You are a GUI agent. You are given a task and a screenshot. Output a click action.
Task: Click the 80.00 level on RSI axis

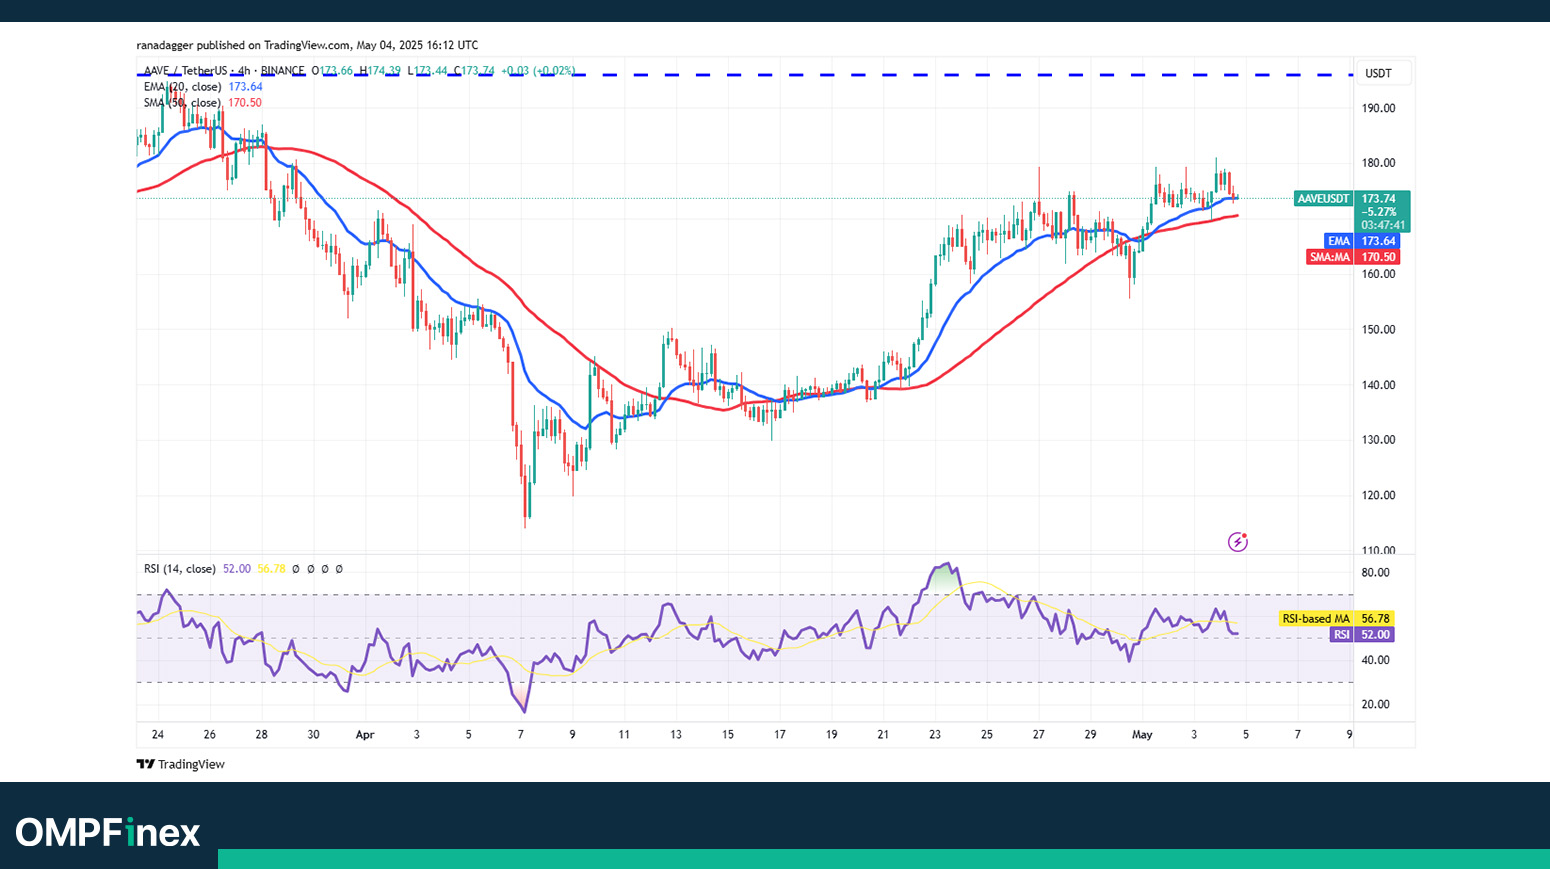1375,573
